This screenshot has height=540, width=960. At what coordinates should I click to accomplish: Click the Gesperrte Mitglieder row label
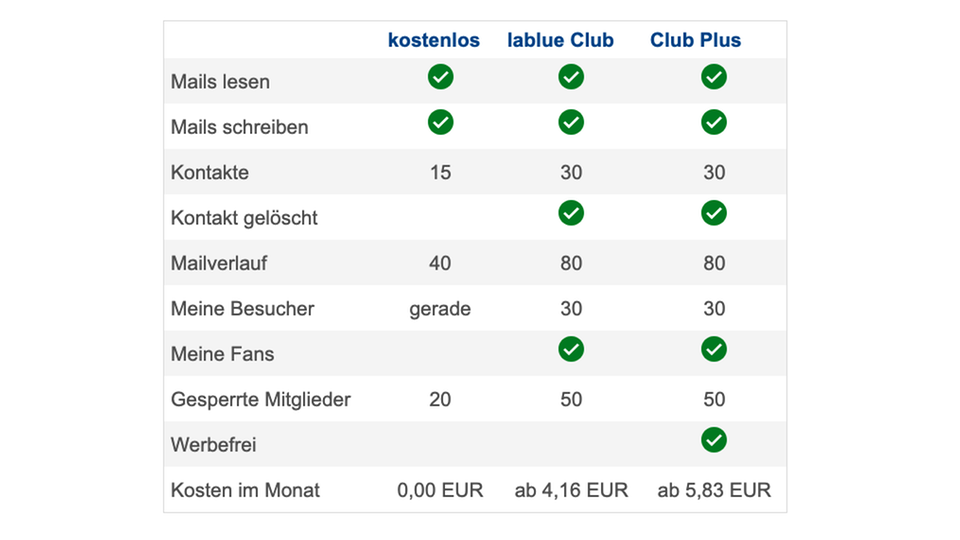[x=261, y=400]
